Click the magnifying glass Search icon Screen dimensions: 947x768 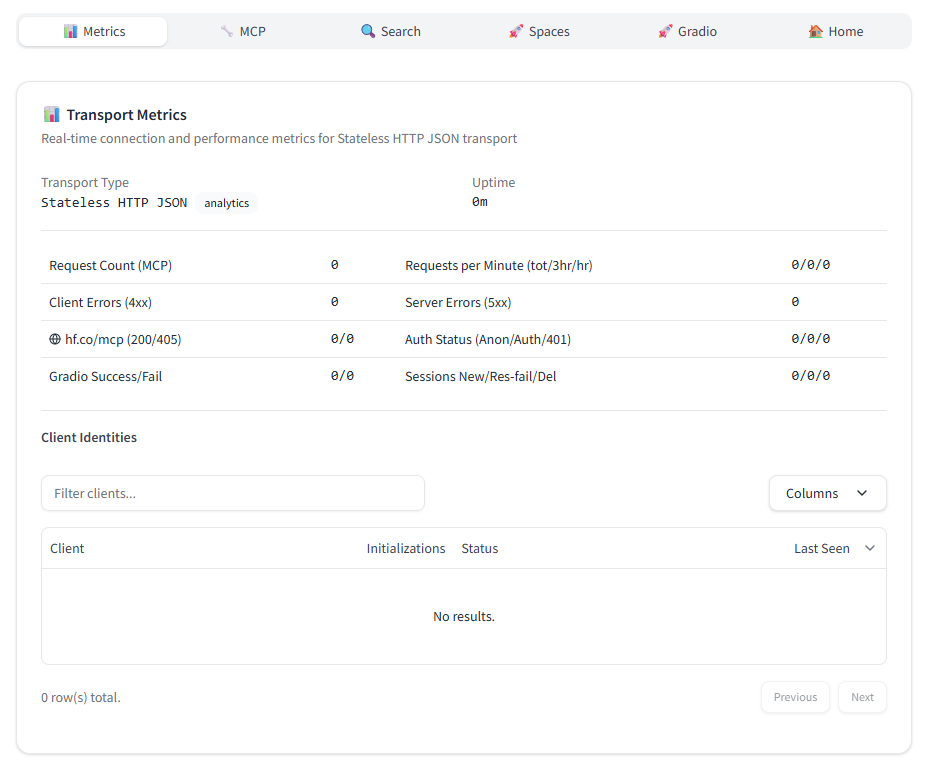(x=368, y=31)
